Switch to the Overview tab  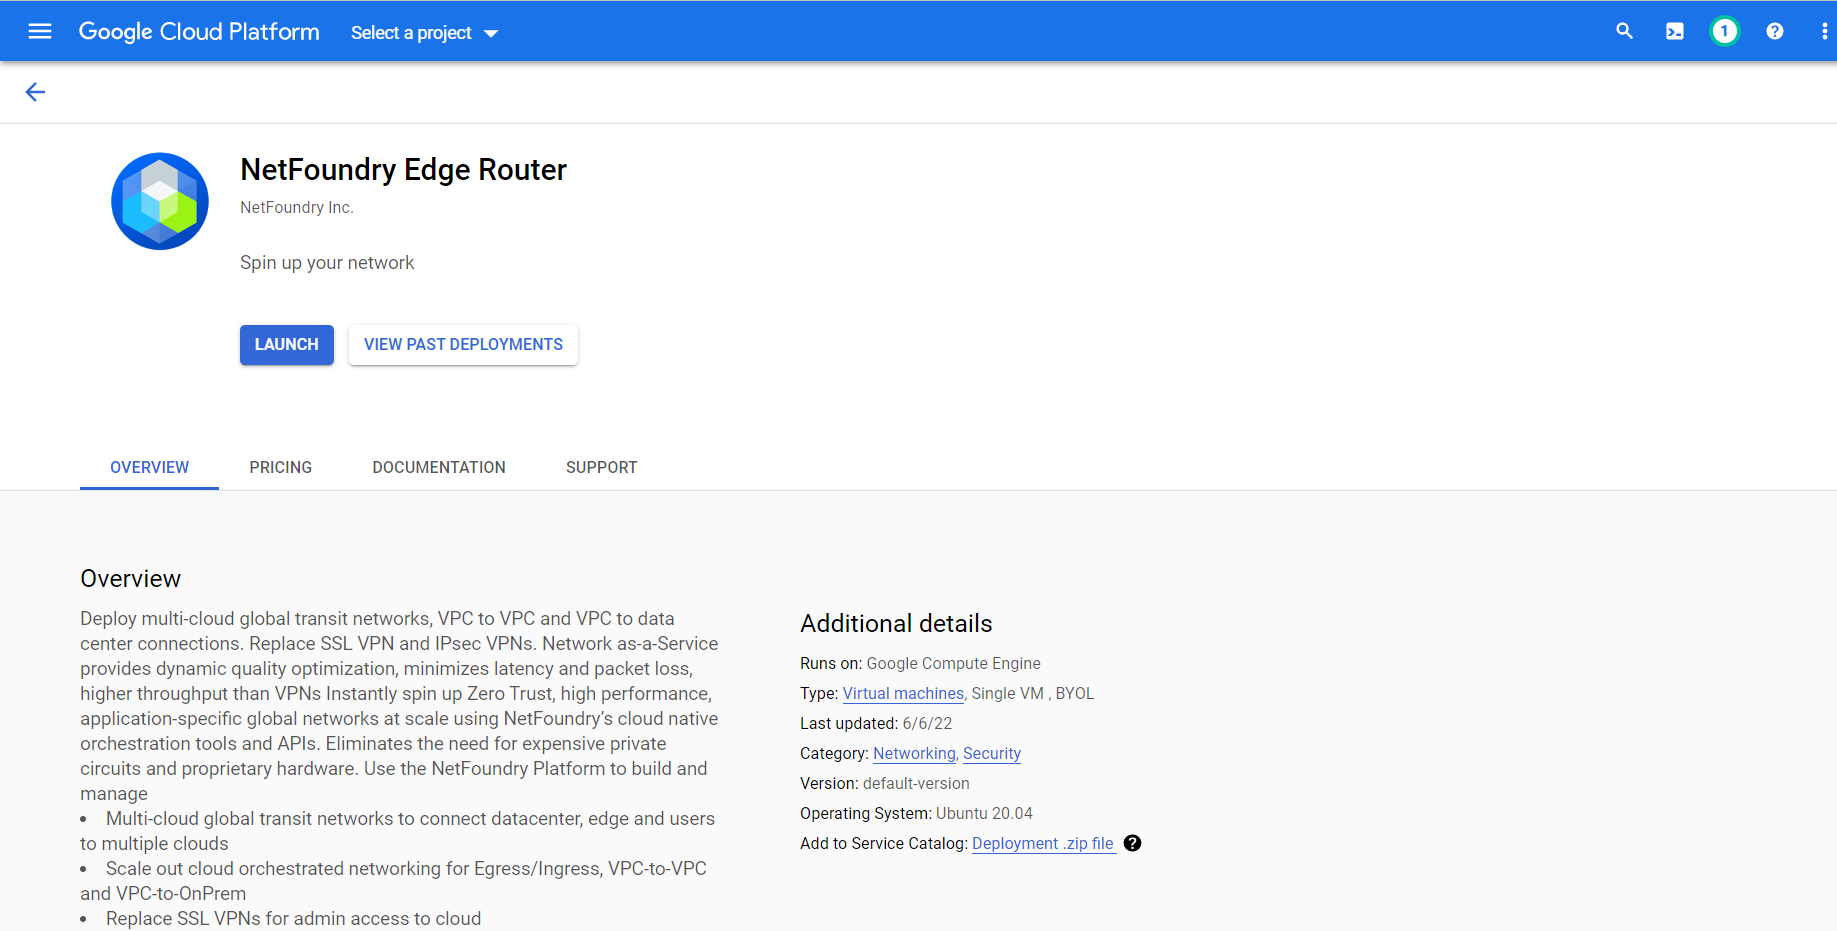tap(149, 467)
